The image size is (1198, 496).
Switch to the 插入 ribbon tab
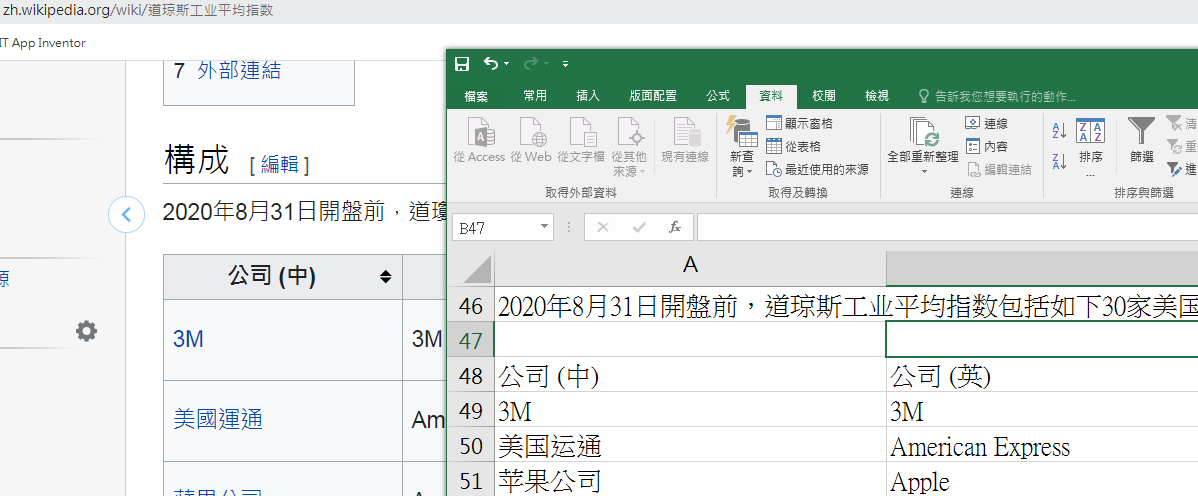point(588,96)
